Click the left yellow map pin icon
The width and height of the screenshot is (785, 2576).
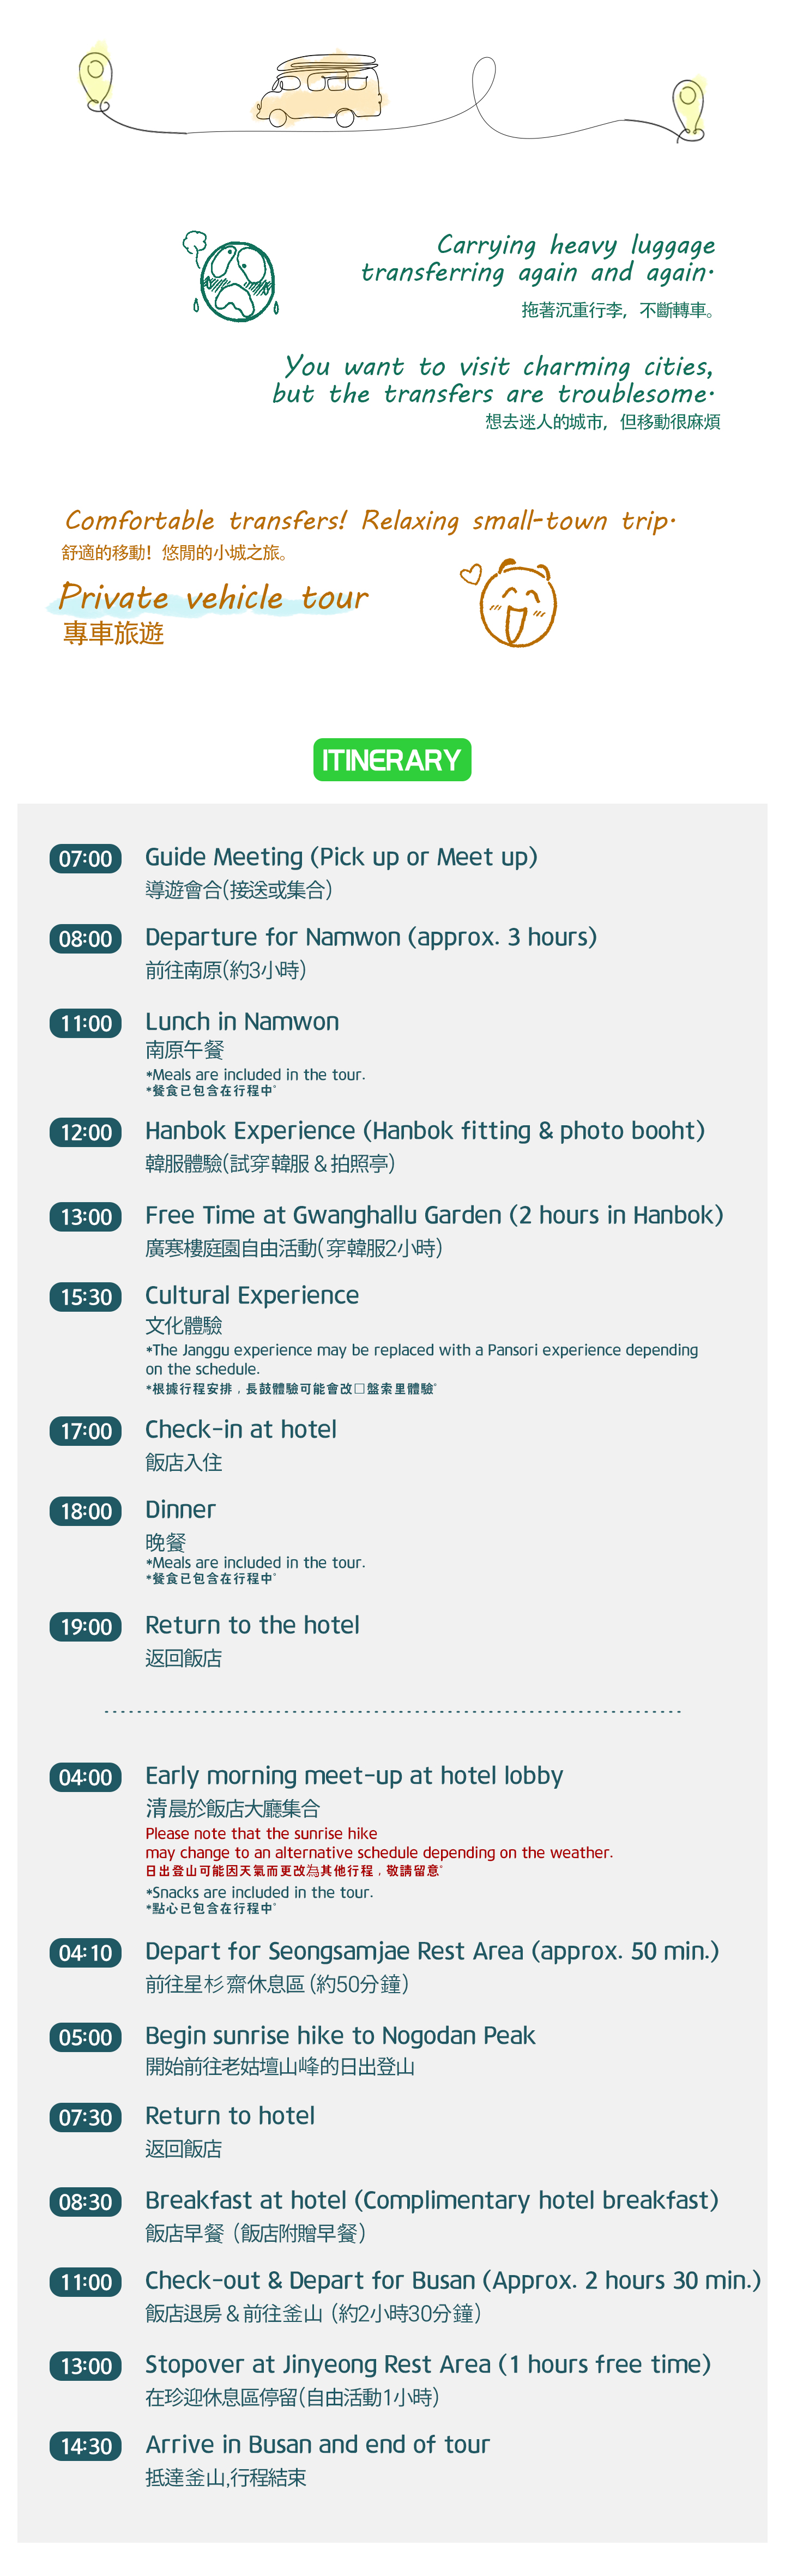click(x=95, y=77)
